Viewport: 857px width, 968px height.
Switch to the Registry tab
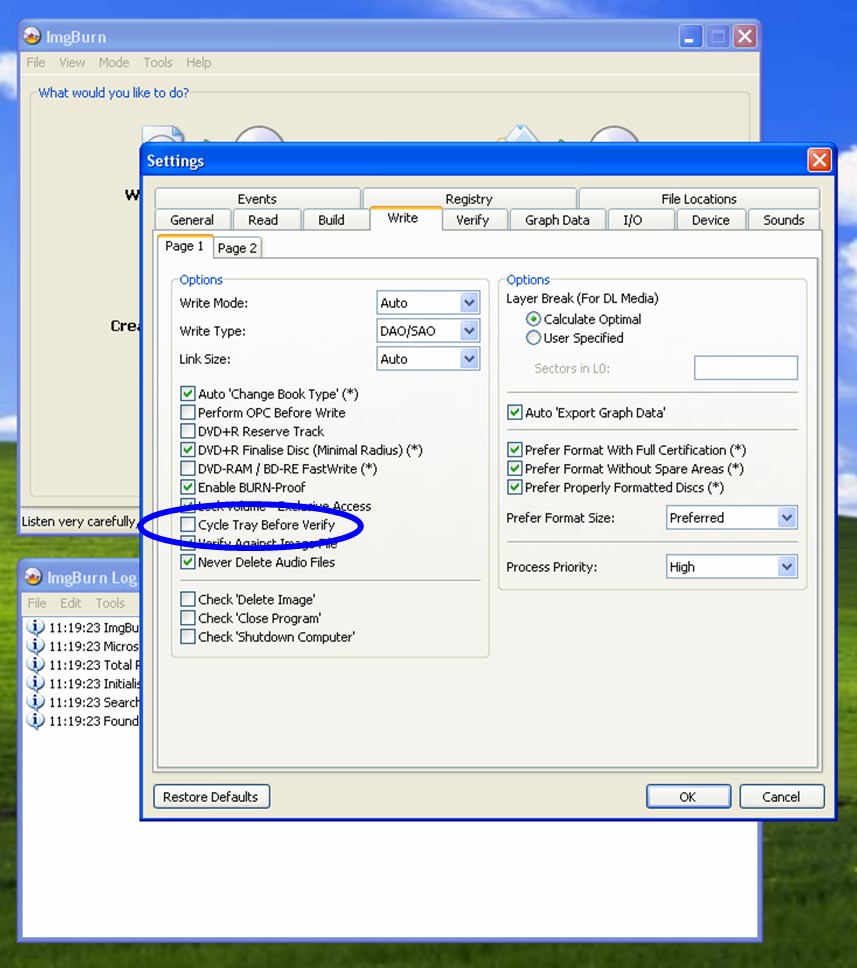click(x=469, y=199)
